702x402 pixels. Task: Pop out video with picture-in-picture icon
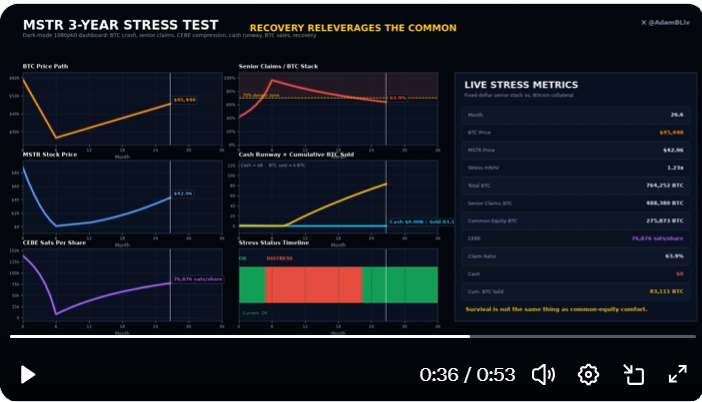click(x=634, y=375)
